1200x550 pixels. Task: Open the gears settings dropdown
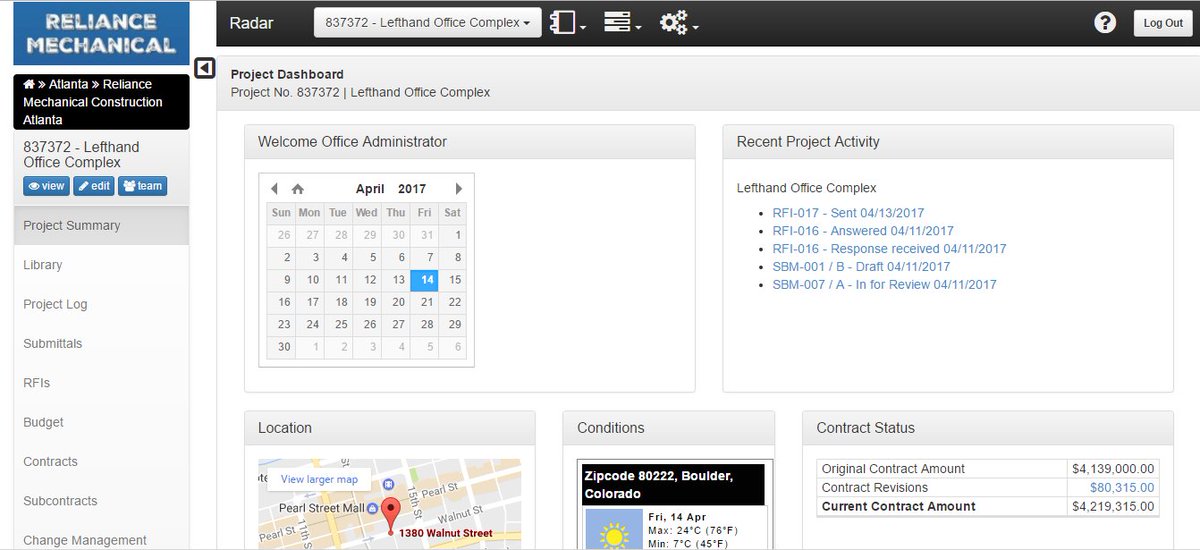click(x=679, y=23)
